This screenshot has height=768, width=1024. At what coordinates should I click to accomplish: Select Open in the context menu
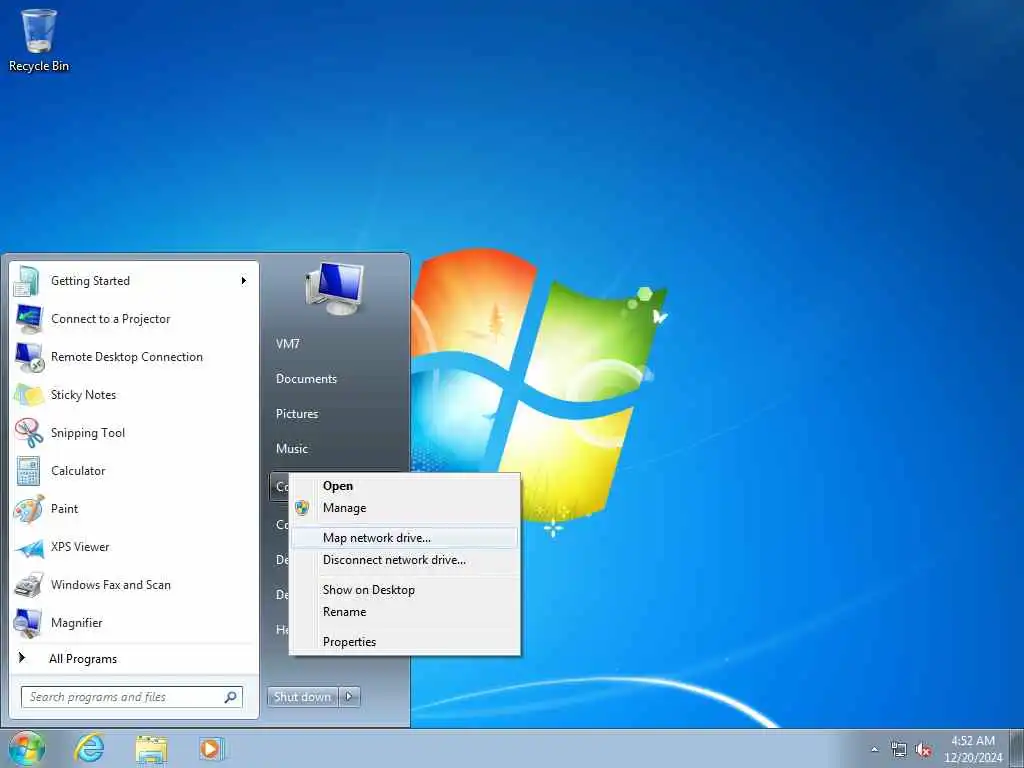[405, 486]
